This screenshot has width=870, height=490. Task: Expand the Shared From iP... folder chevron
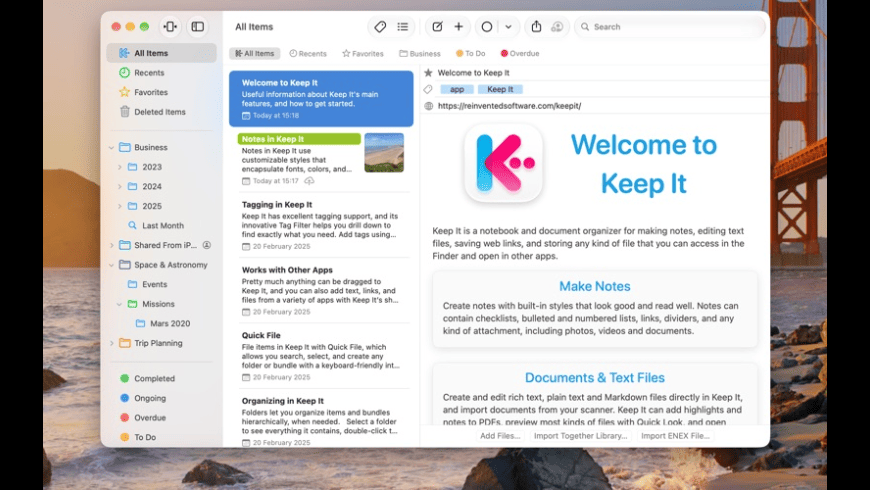point(112,245)
